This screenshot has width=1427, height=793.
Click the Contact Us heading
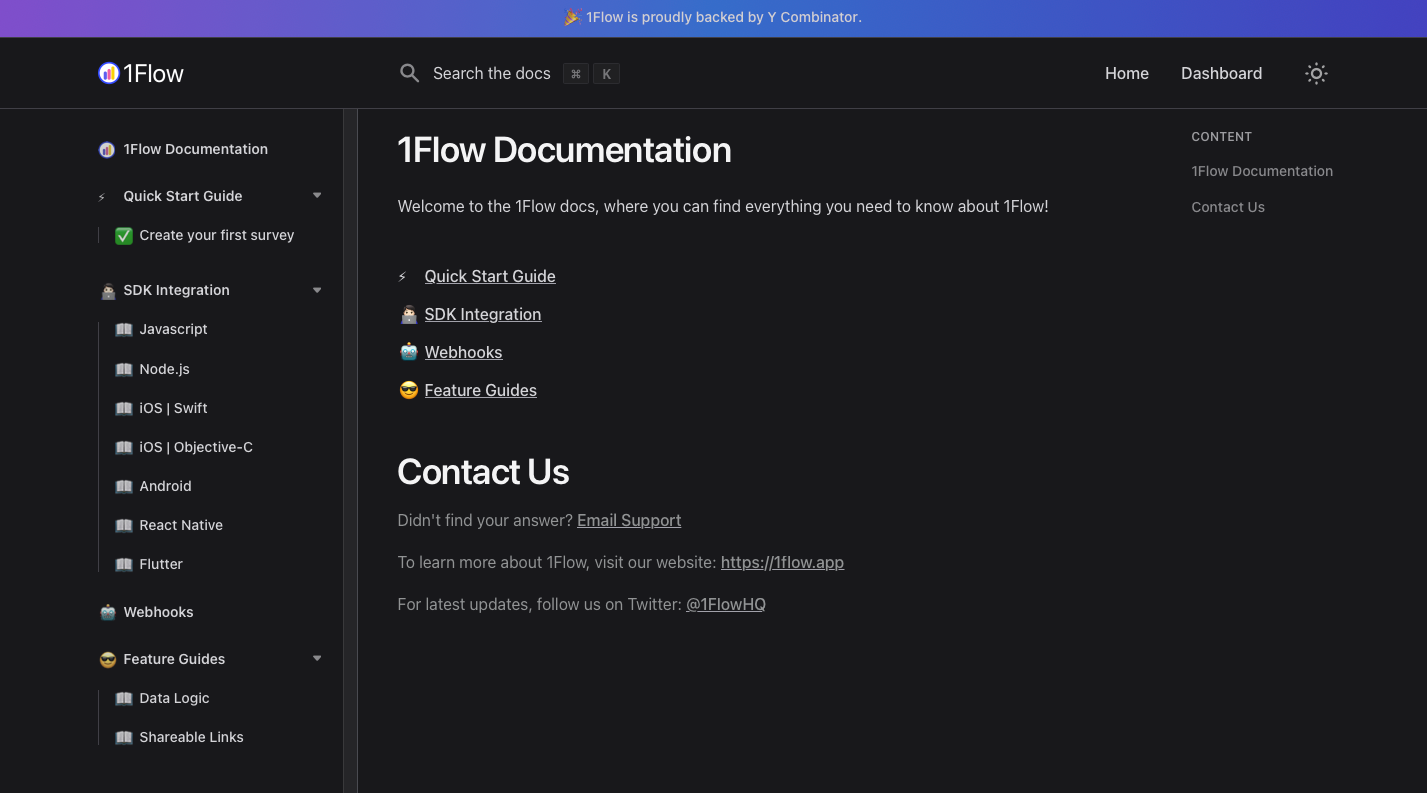483,472
